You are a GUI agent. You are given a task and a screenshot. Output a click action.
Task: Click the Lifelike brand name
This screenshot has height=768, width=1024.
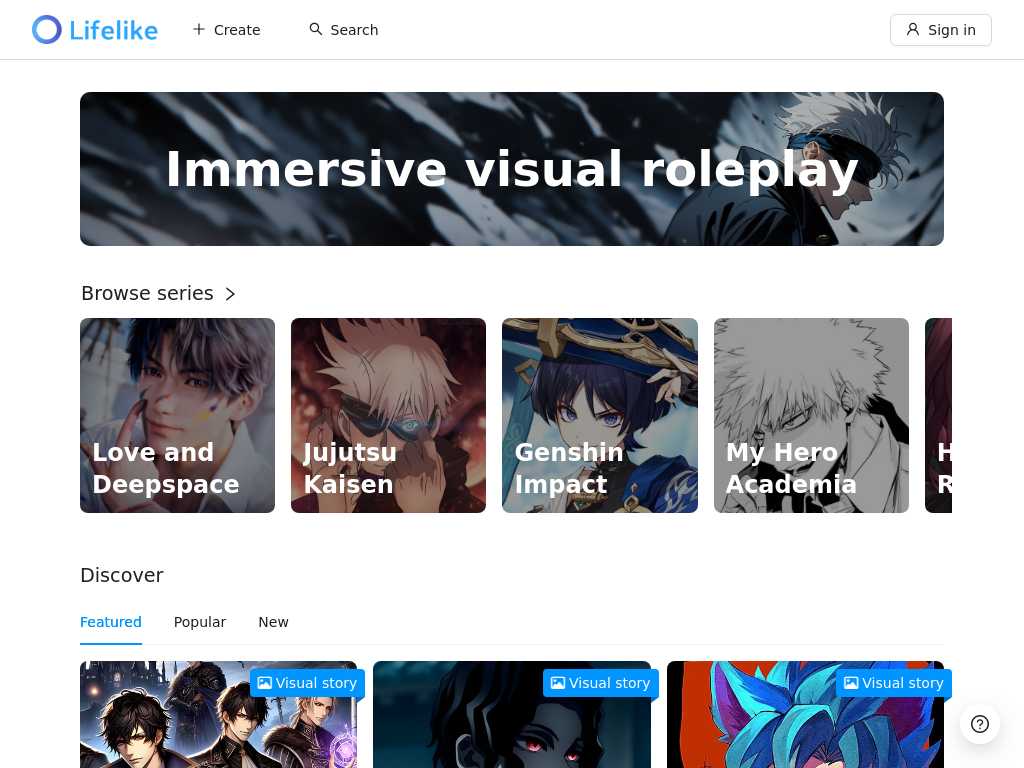point(114,31)
